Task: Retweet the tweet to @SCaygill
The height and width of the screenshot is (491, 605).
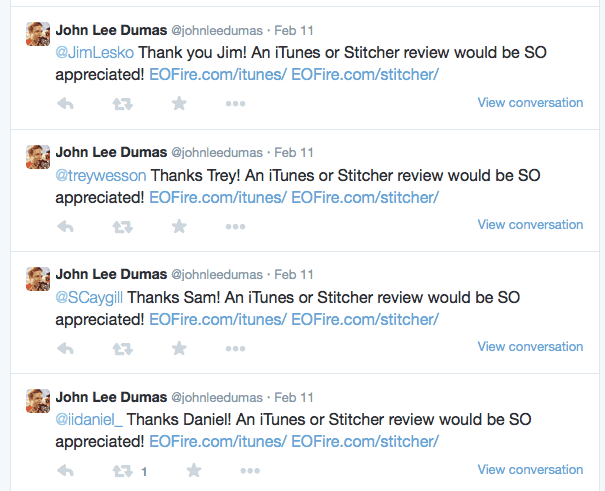Action: (123, 349)
